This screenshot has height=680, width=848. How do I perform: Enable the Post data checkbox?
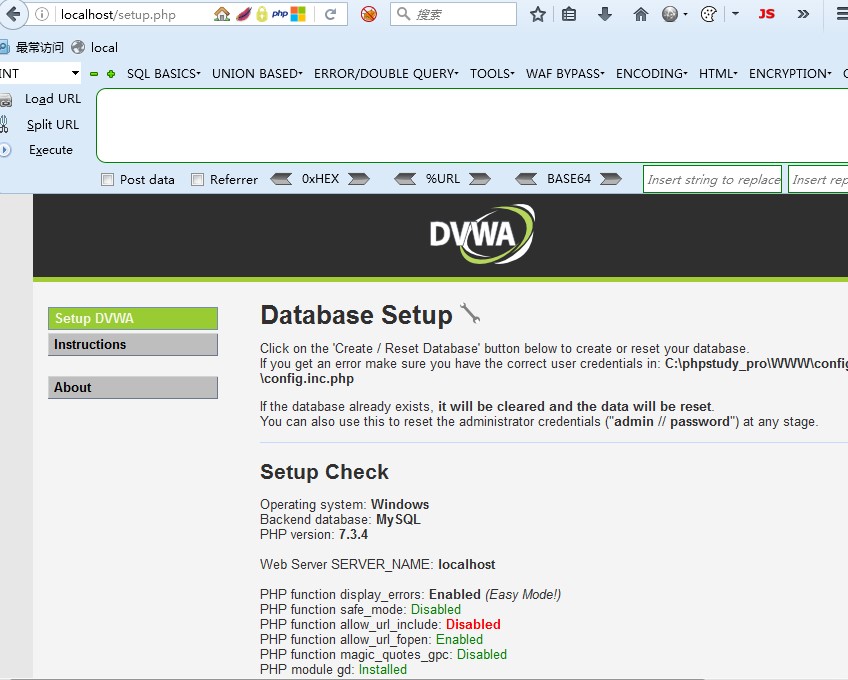107,180
